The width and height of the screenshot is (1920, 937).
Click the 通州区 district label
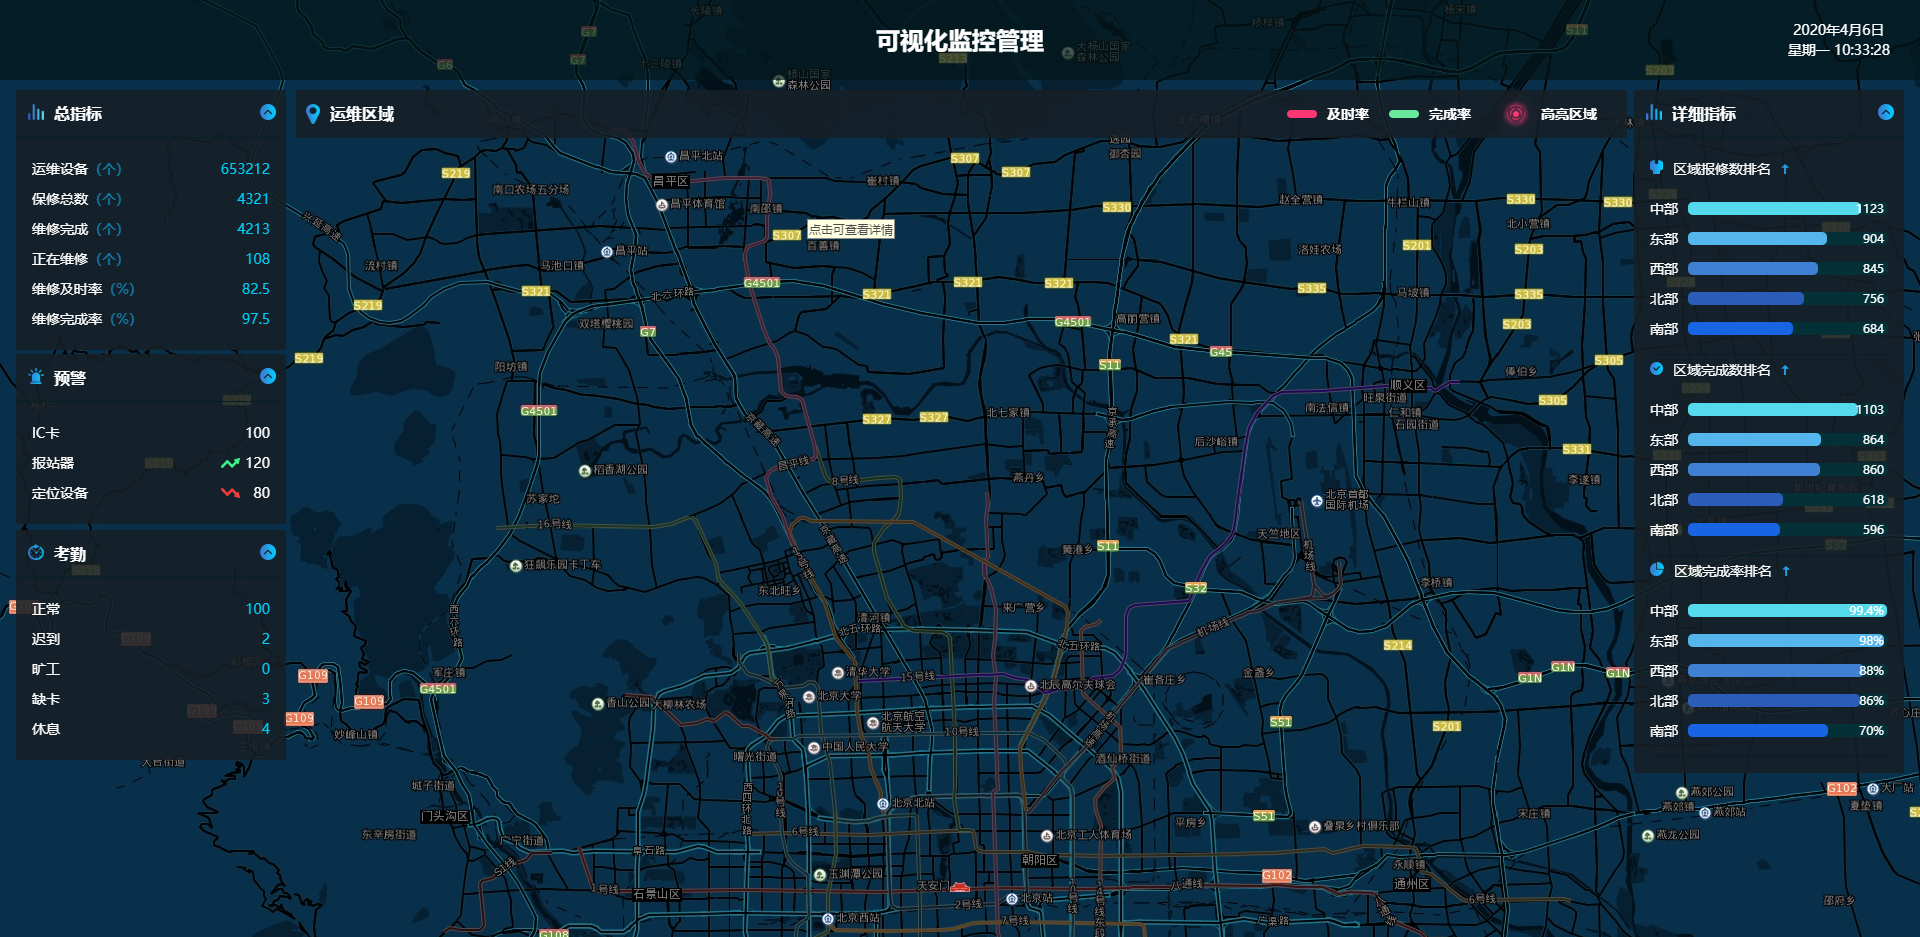tap(1412, 884)
